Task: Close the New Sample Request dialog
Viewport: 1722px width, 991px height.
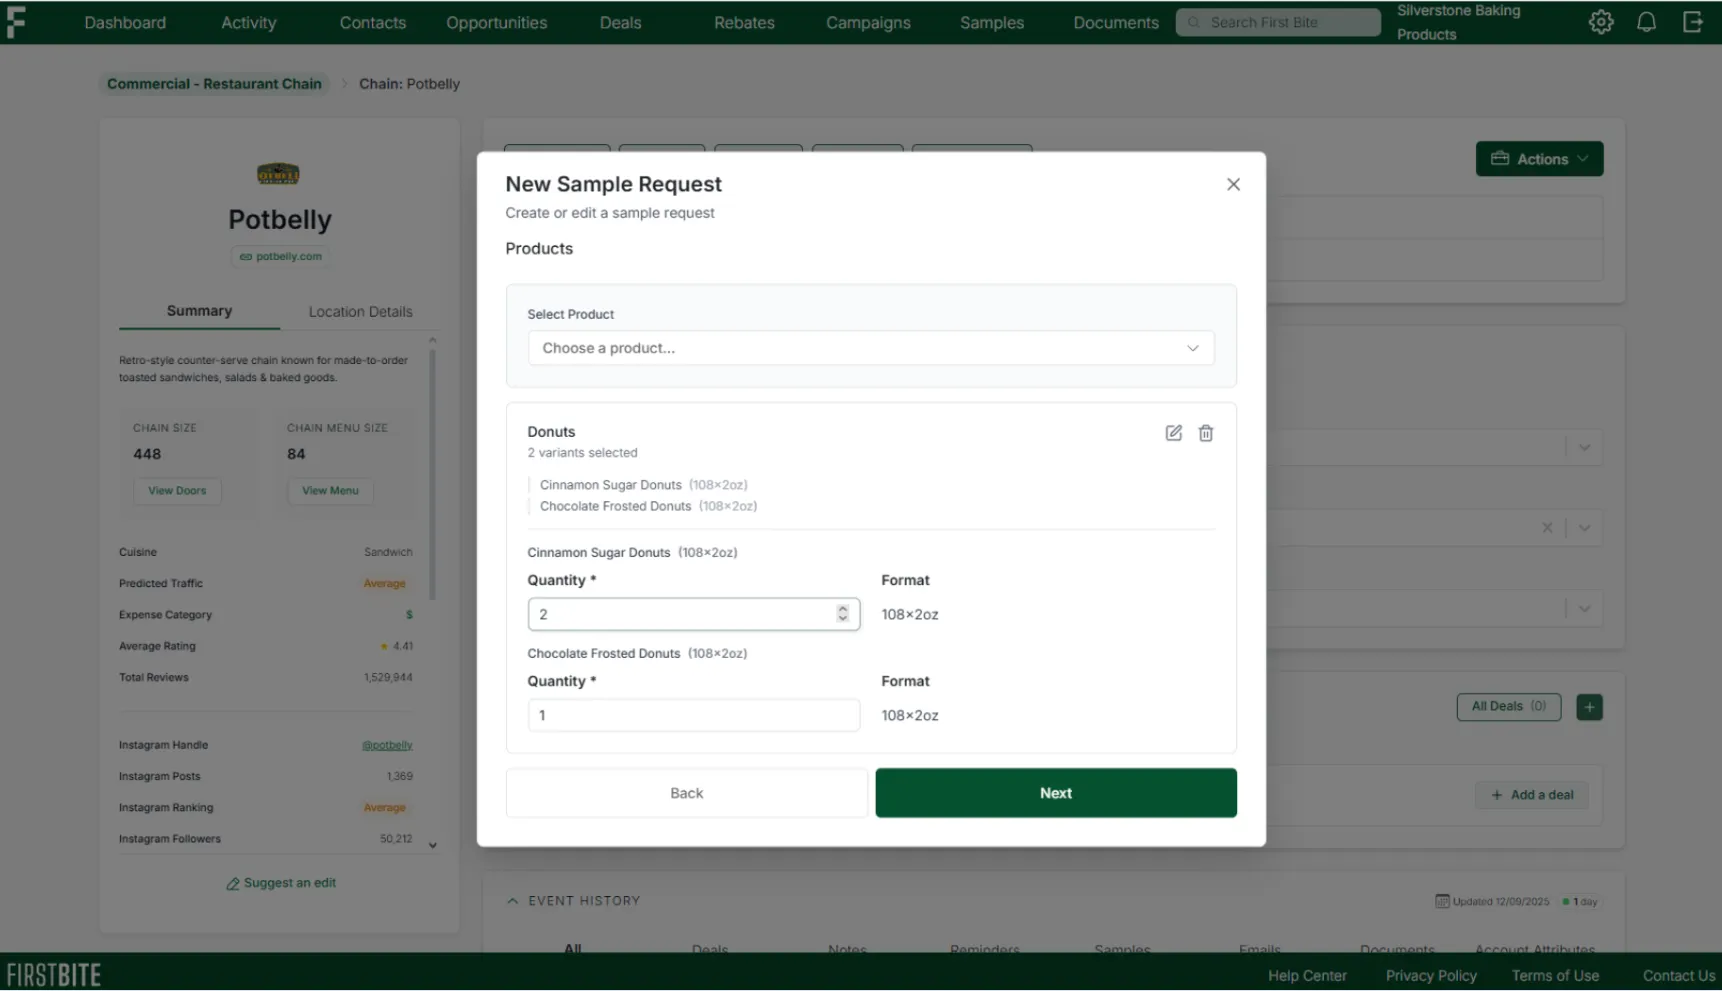Action: coord(1233,184)
